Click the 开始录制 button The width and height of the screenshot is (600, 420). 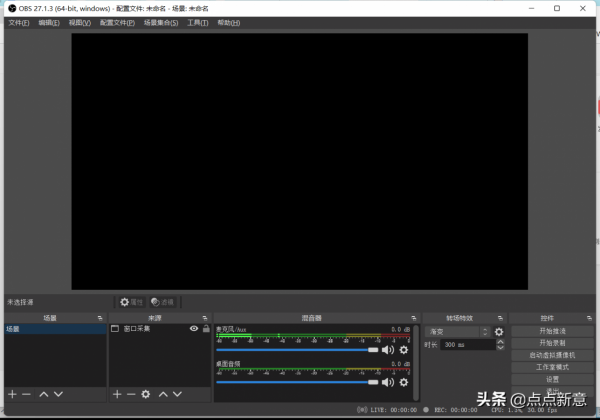click(552, 343)
